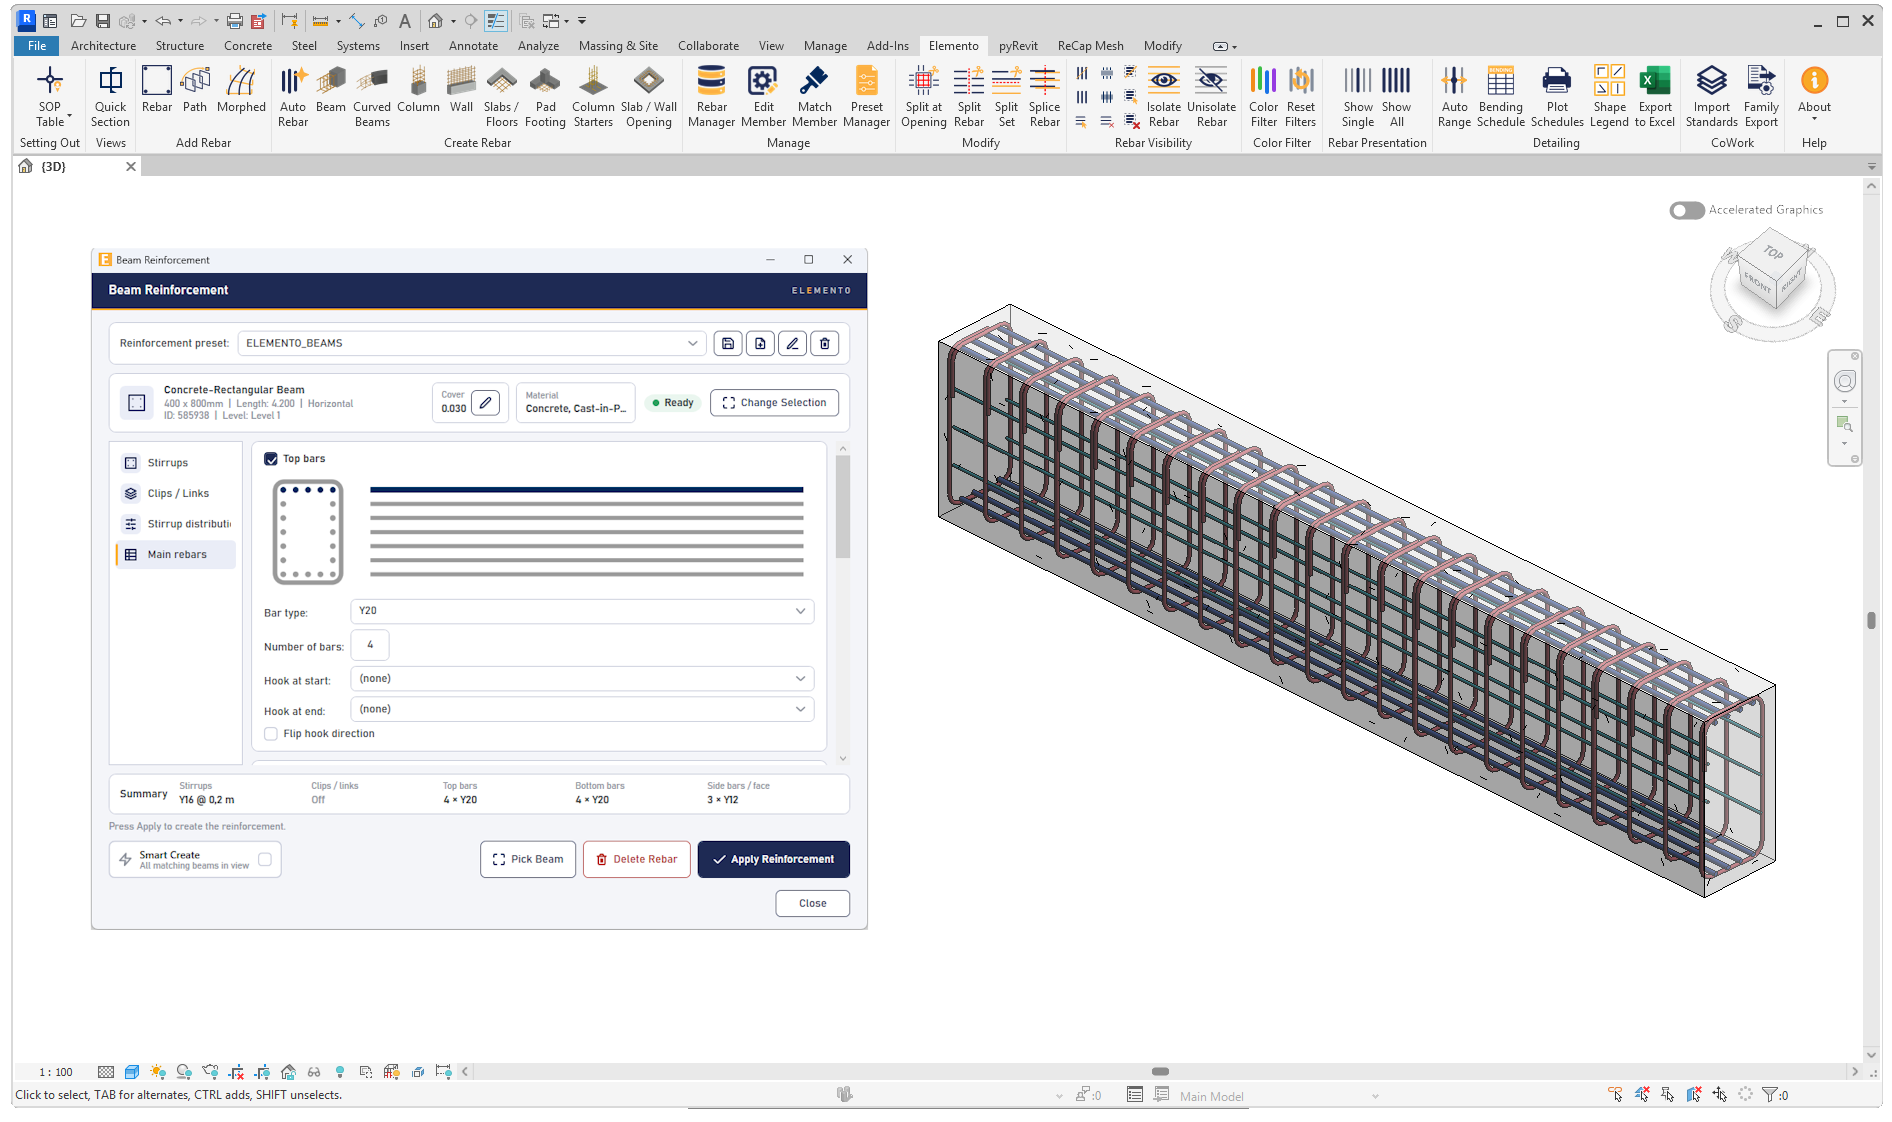This screenshot has height=1122, width=1892.
Task: Click the Change Selection button
Action: pyautogui.click(x=774, y=402)
